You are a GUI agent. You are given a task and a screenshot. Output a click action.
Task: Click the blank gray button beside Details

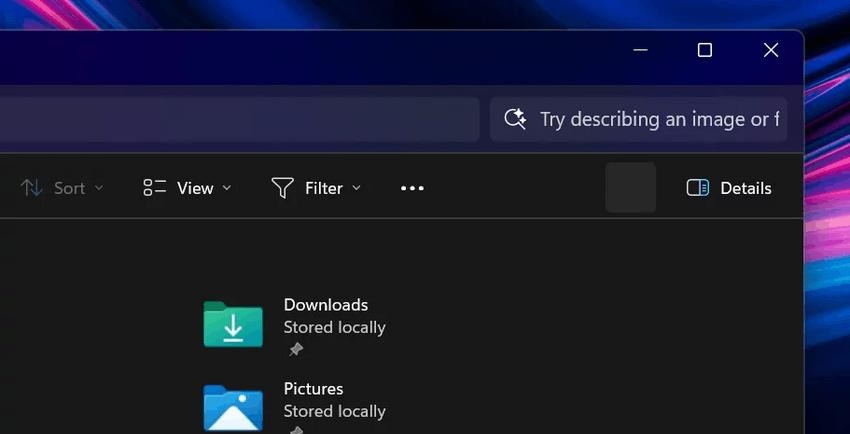pos(630,188)
